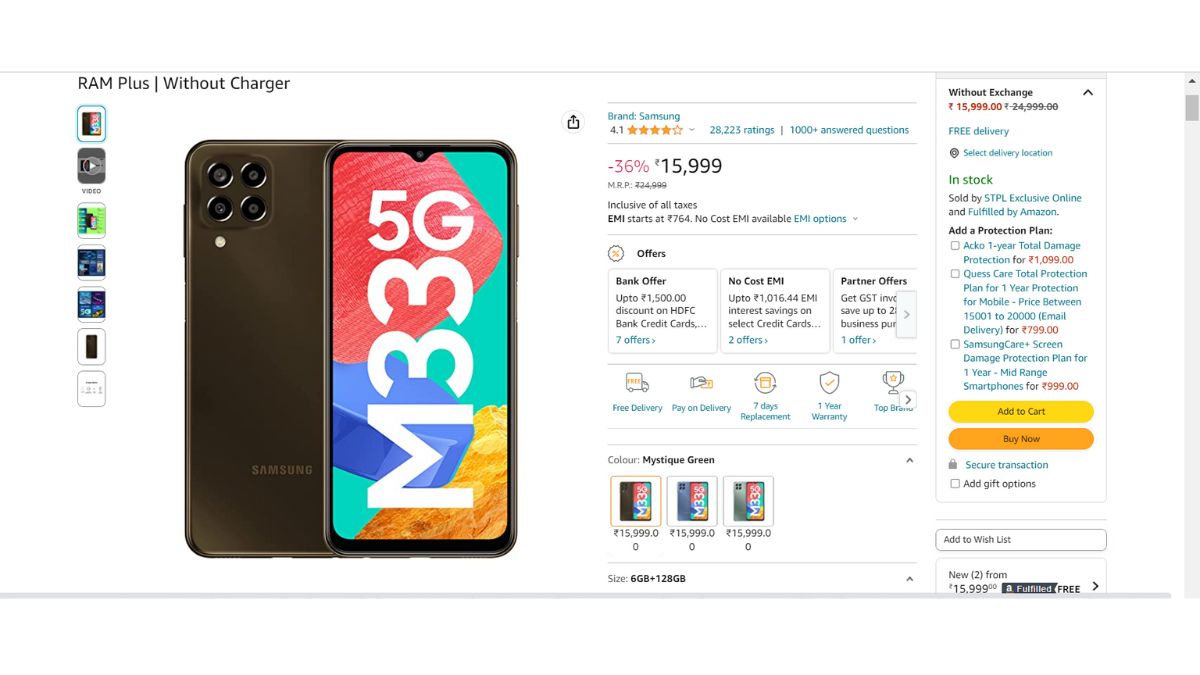Image resolution: width=1200 pixels, height=675 pixels.
Task: Open the Bank Offer 7 offers card
Action: (x=662, y=311)
